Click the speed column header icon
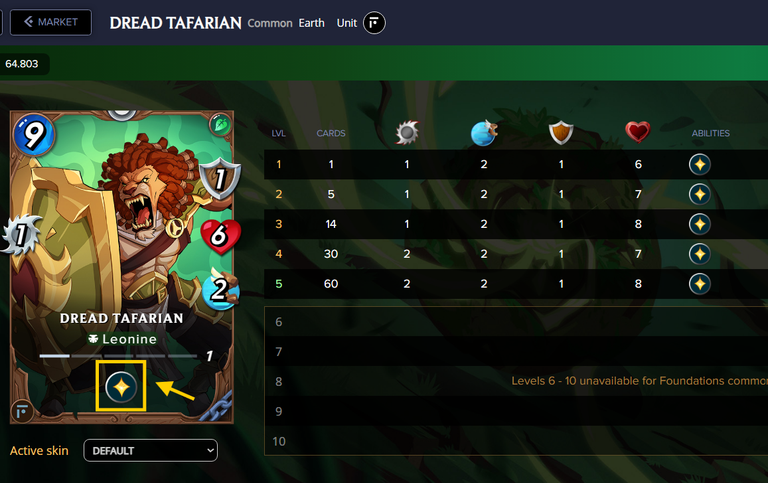This screenshot has width=768, height=483. click(x=484, y=133)
